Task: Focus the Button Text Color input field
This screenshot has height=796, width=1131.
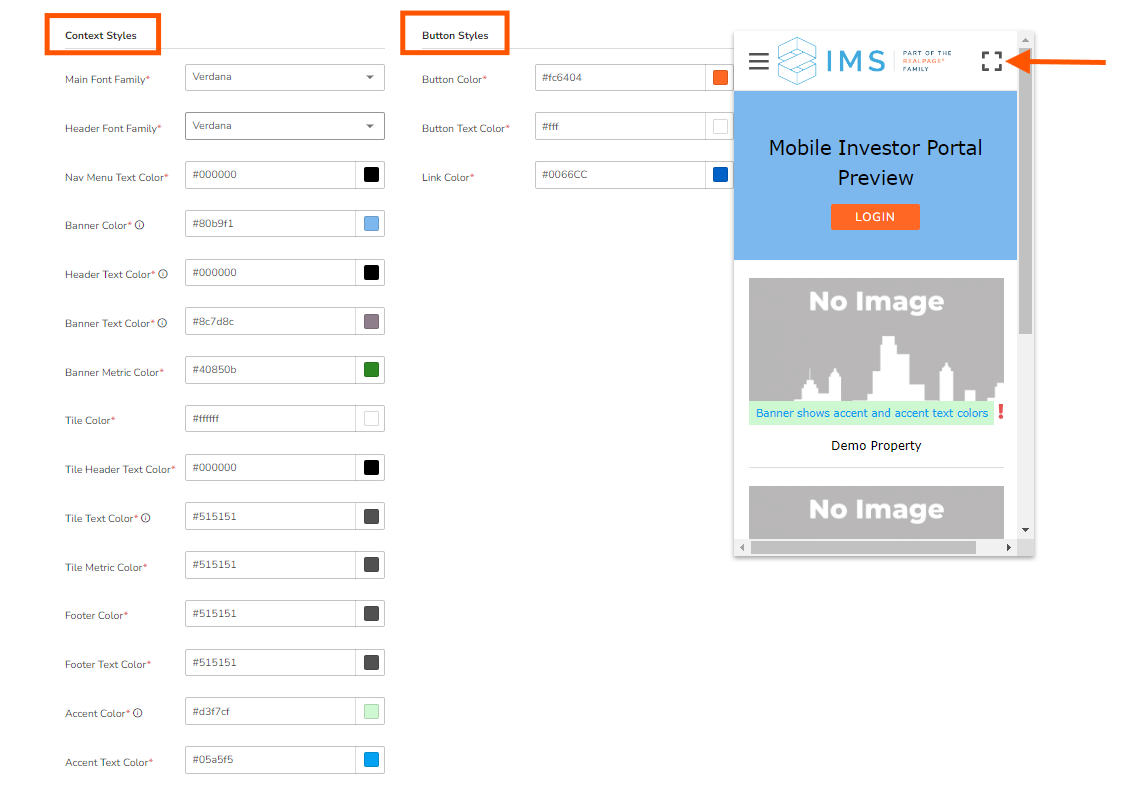Action: [620, 127]
